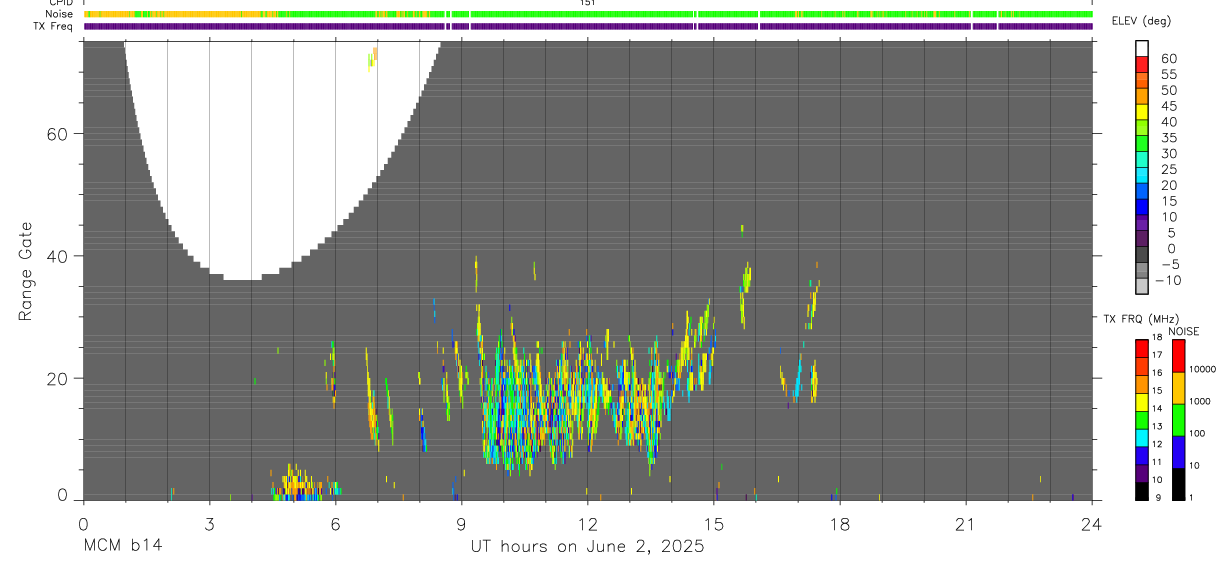The height and width of the screenshot is (567, 1228).
Task: Click Range Gate axis tick label '20'
Action: [x=57, y=378]
